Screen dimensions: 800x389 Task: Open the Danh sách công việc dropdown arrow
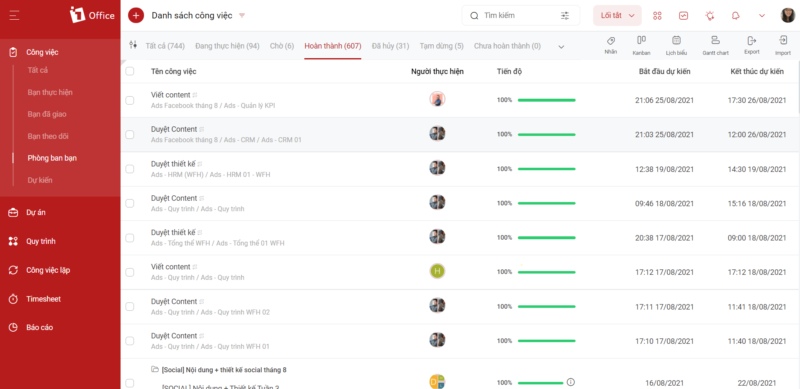(x=242, y=15)
